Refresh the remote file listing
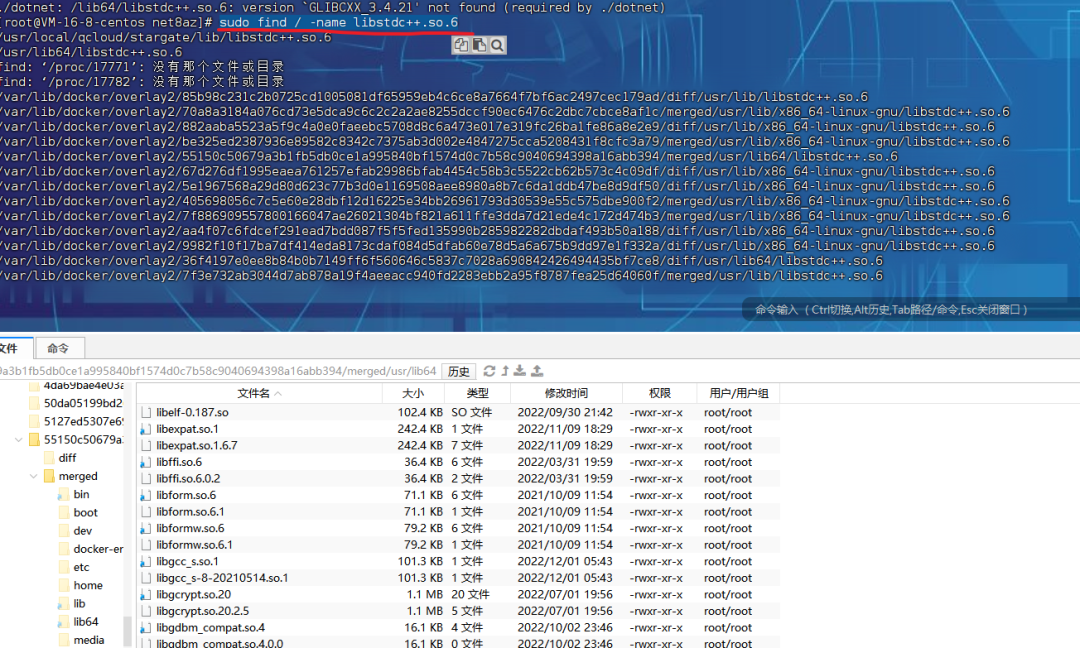The image size is (1080, 648). tap(489, 369)
